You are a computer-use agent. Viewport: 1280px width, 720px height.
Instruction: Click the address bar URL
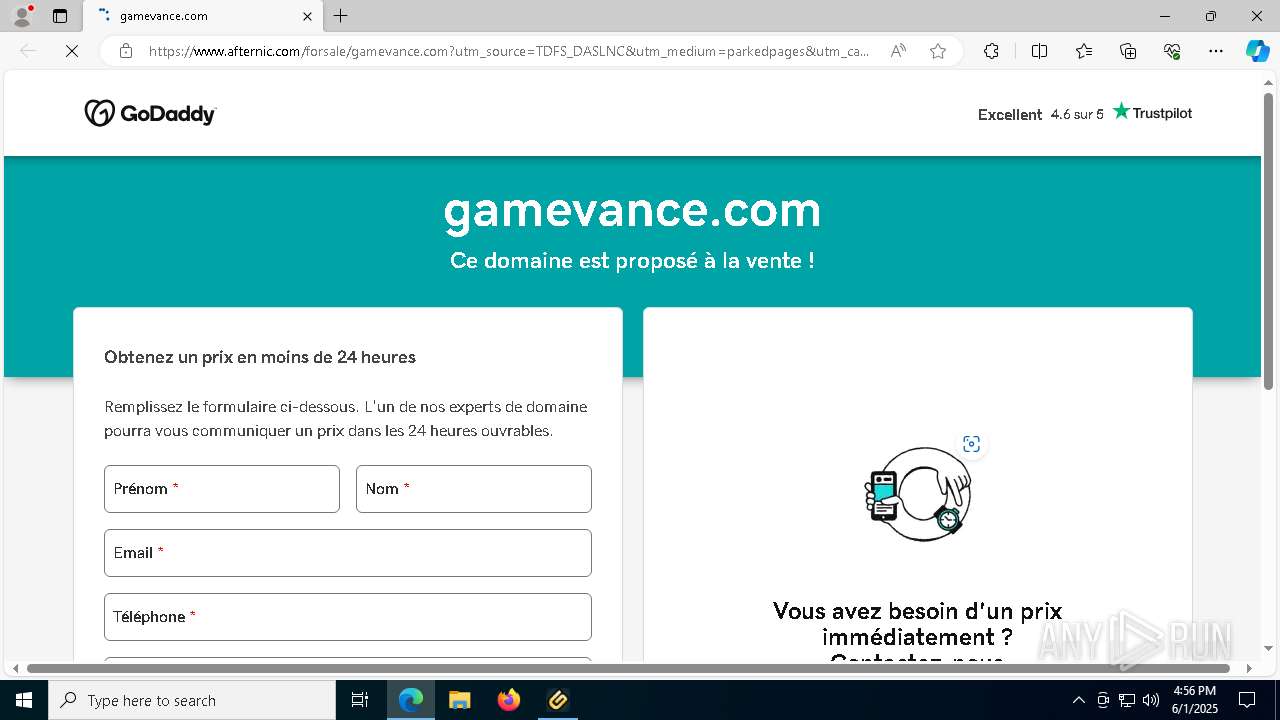(509, 51)
